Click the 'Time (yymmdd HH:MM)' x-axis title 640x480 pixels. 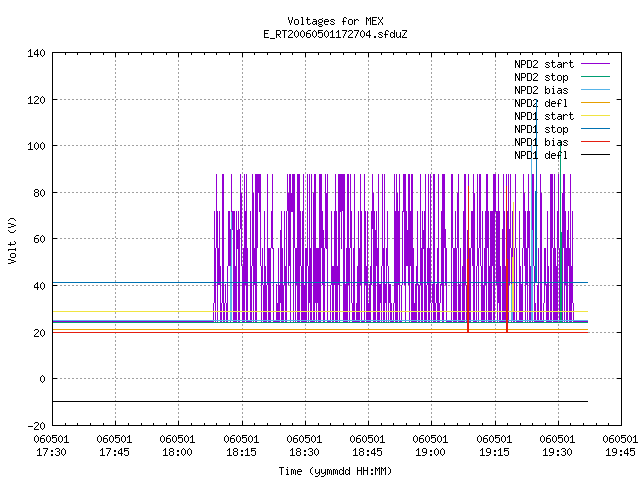point(335,471)
